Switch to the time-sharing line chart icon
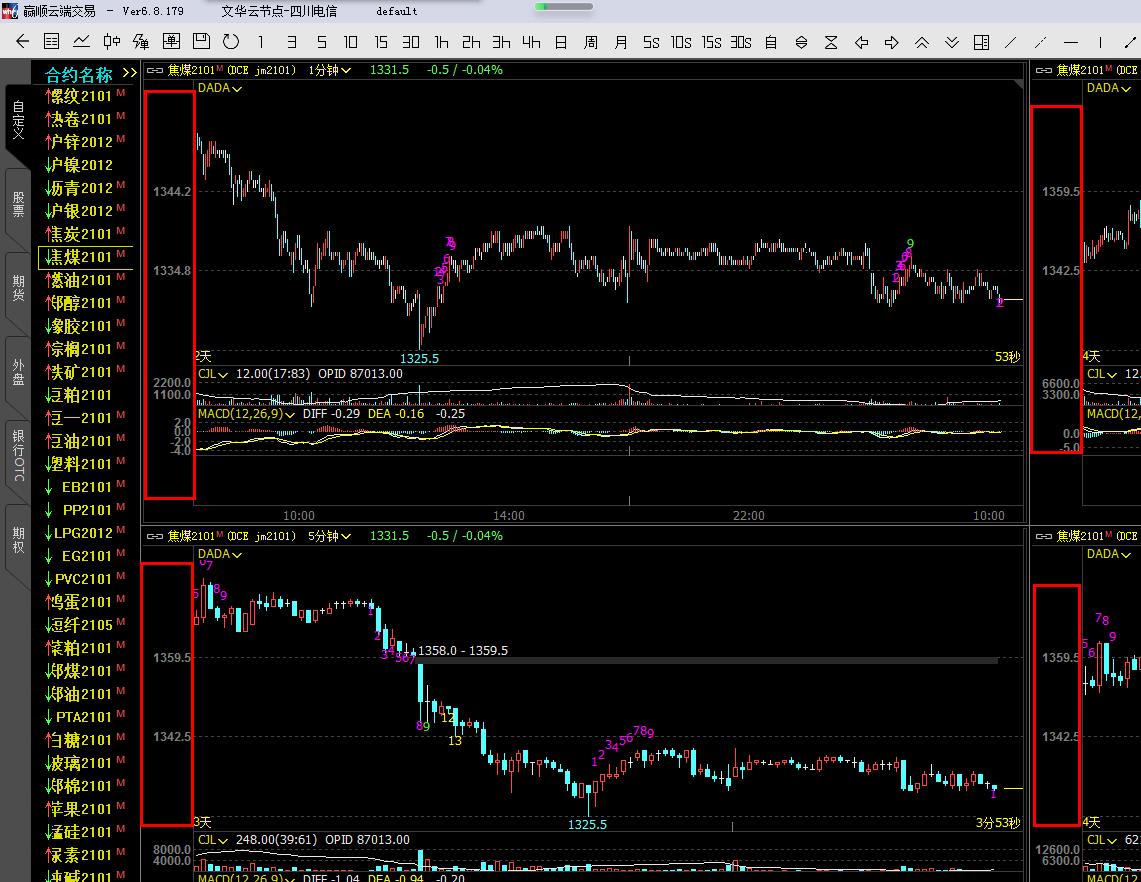The width and height of the screenshot is (1141, 882). (82, 42)
